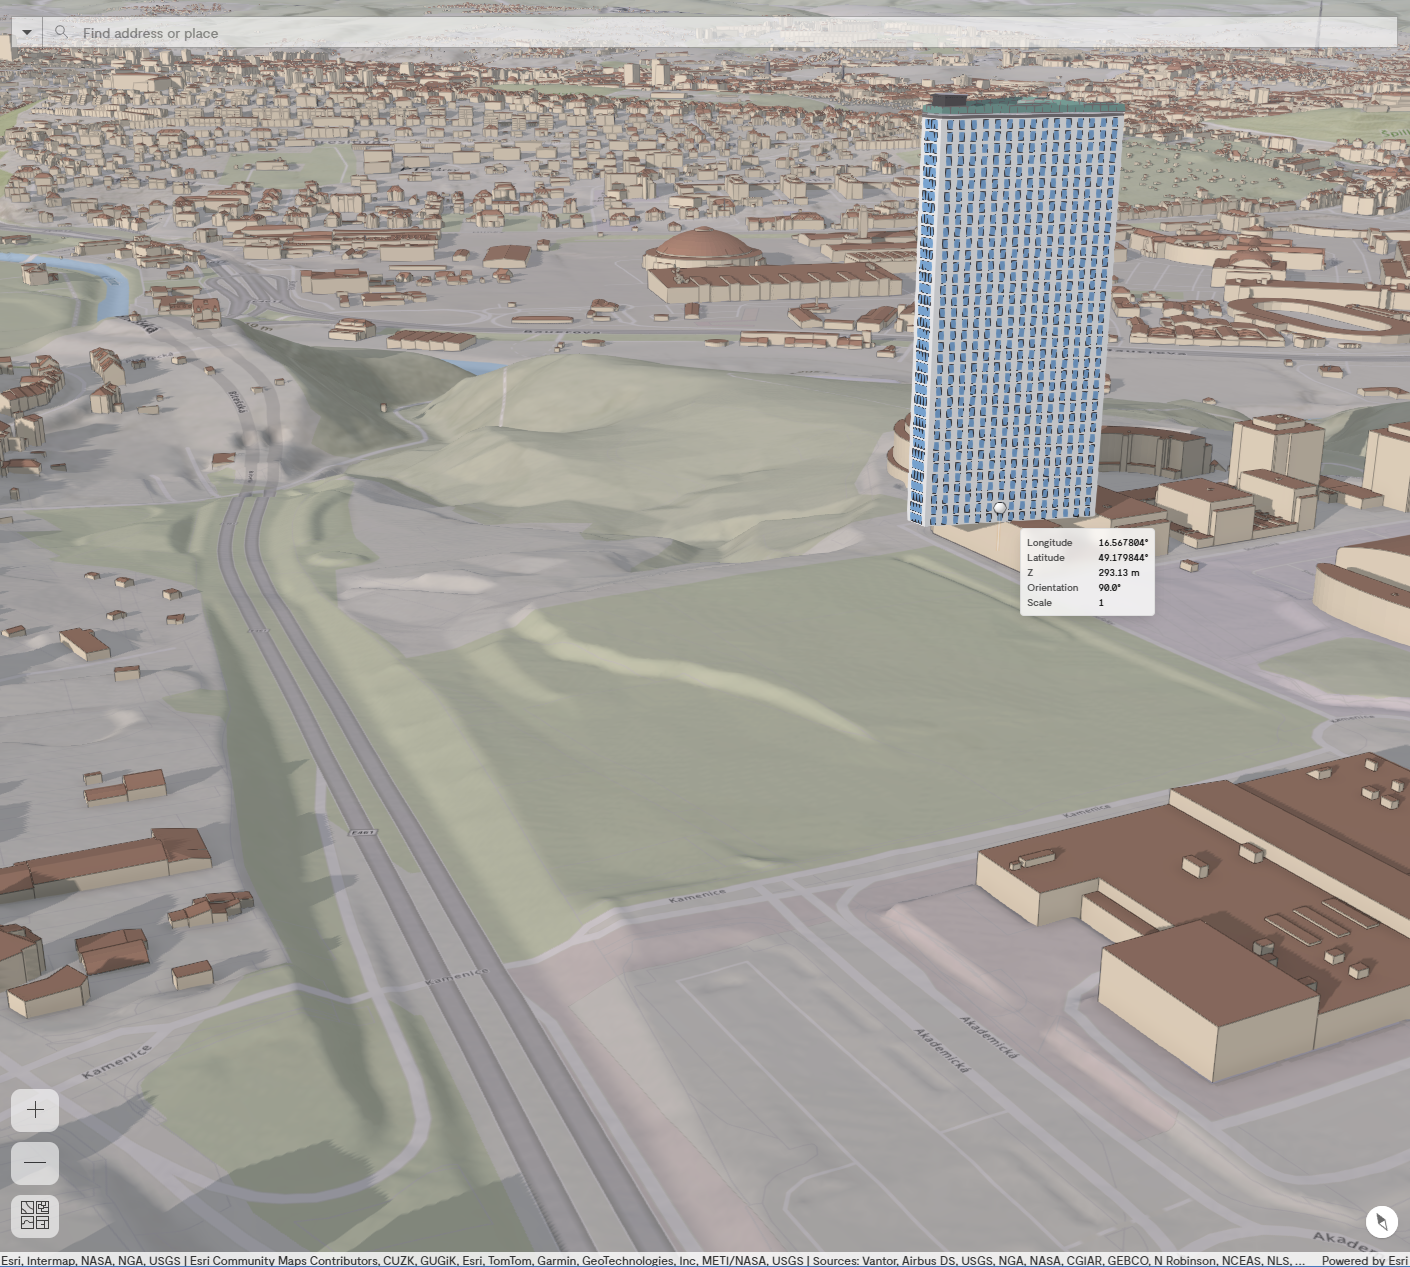1410x1267 pixels.
Task: Click the Scale value in the tooltip
Action: [x=1100, y=602]
